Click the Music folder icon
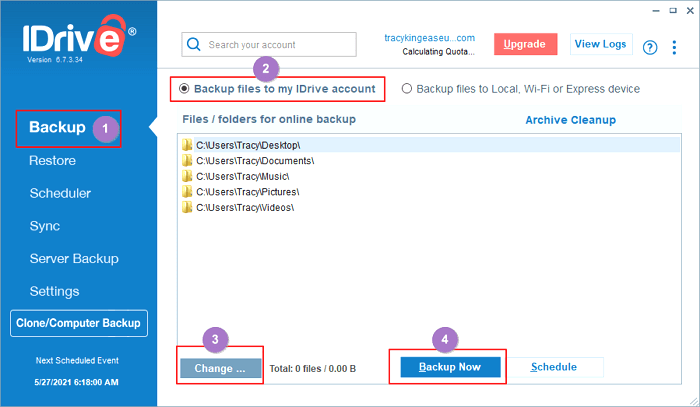 point(187,176)
